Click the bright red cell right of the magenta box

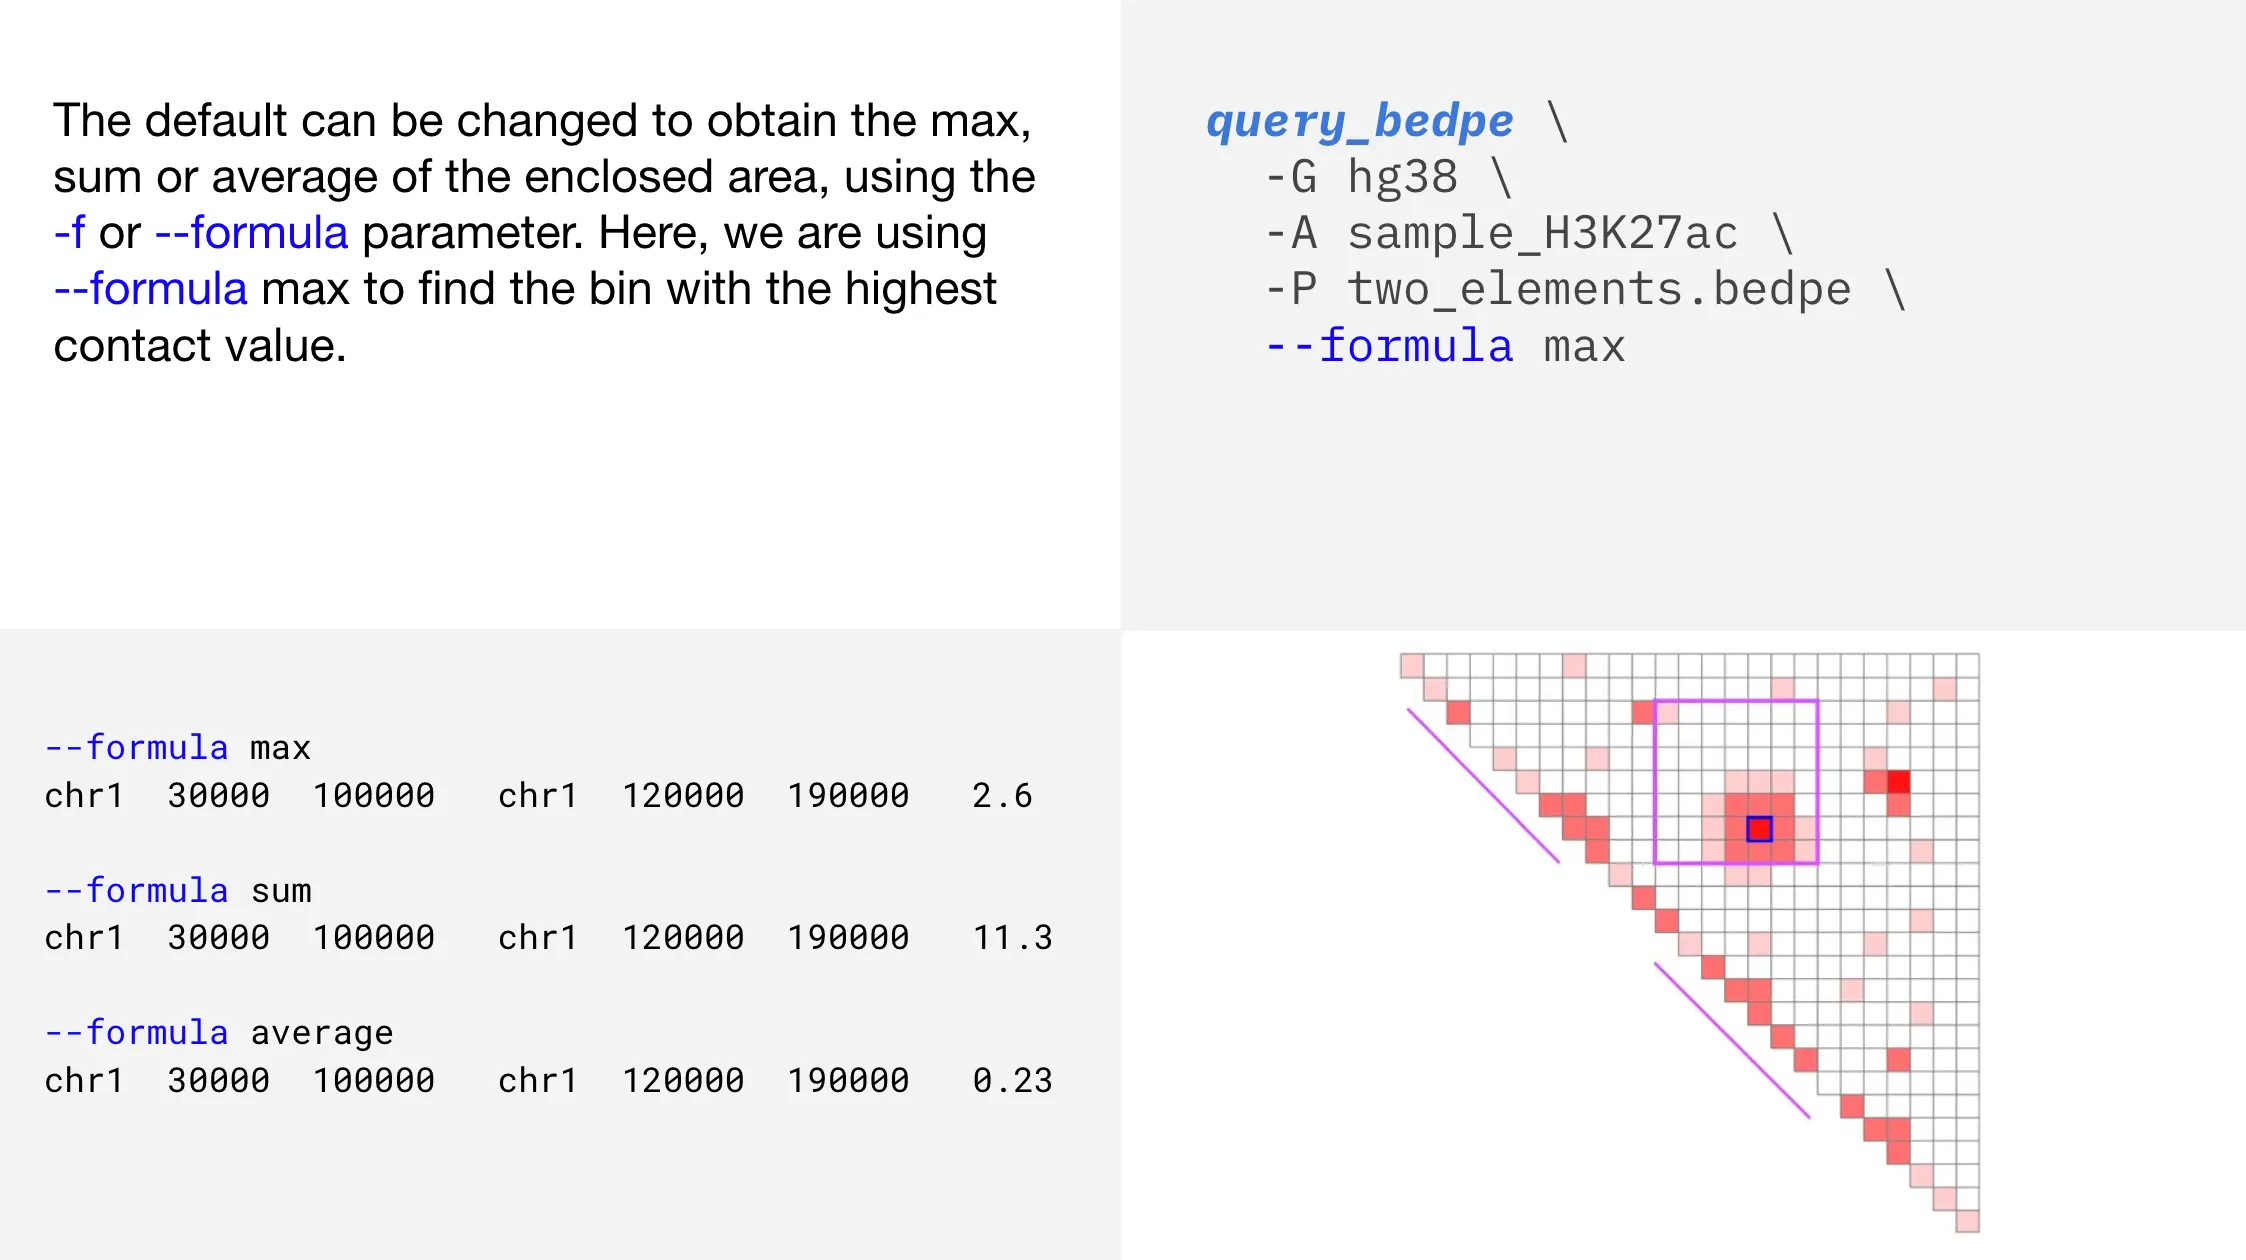[1898, 781]
